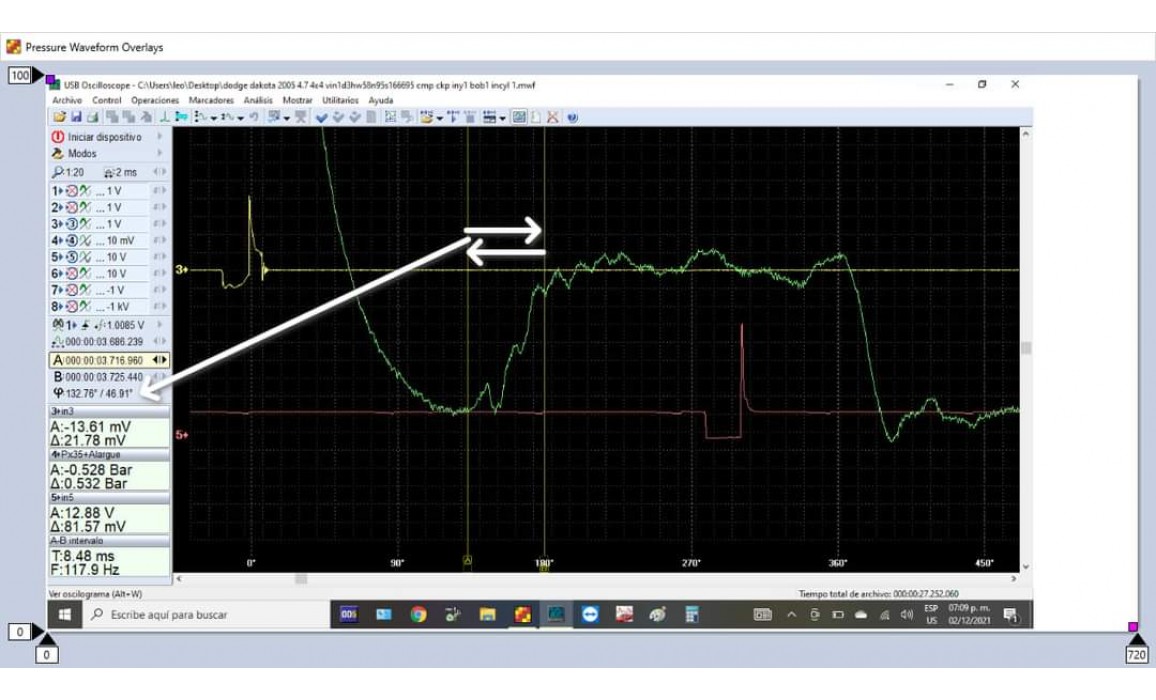Click the undo arrow toolbar icon

pos(254,117)
